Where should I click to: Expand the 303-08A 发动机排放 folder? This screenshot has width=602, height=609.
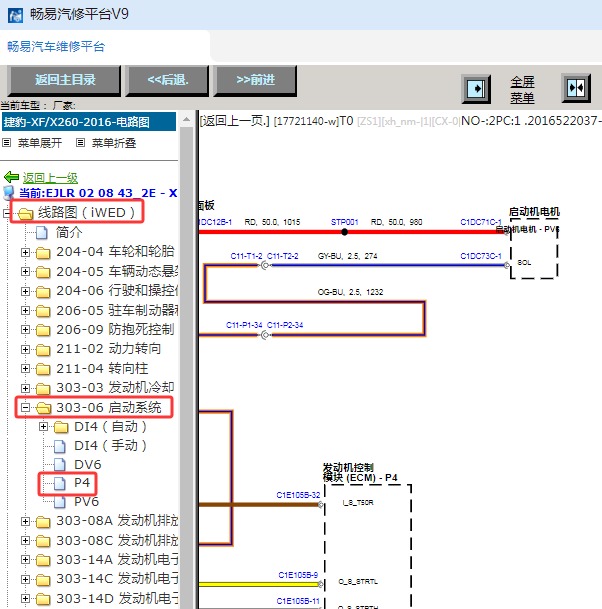tap(25, 521)
